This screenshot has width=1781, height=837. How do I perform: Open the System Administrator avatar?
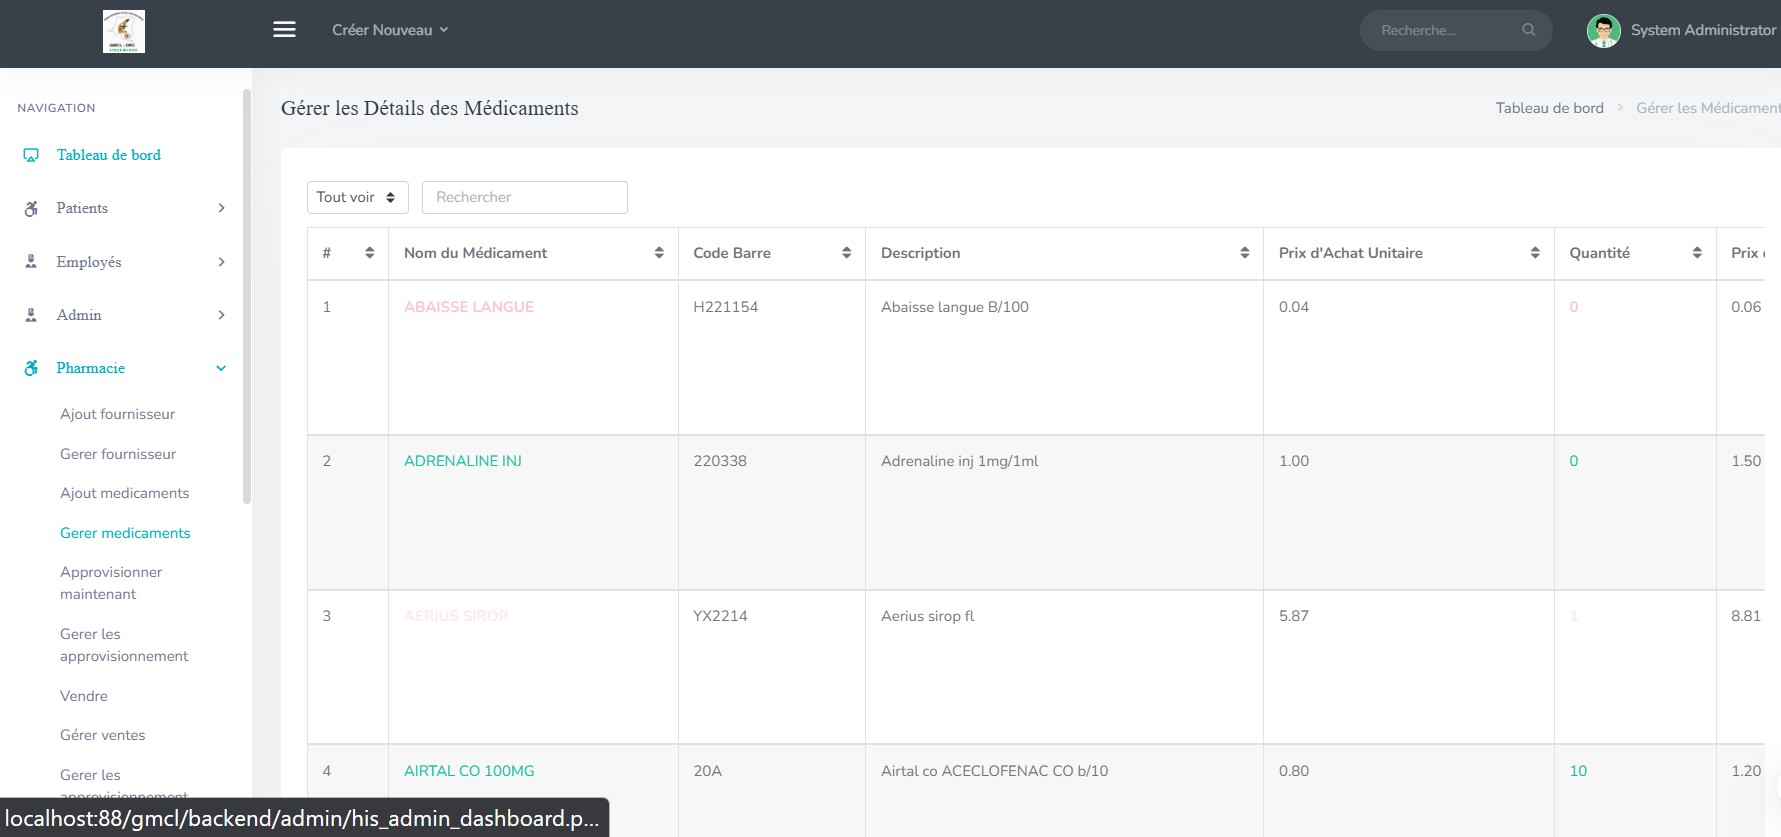click(x=1603, y=31)
